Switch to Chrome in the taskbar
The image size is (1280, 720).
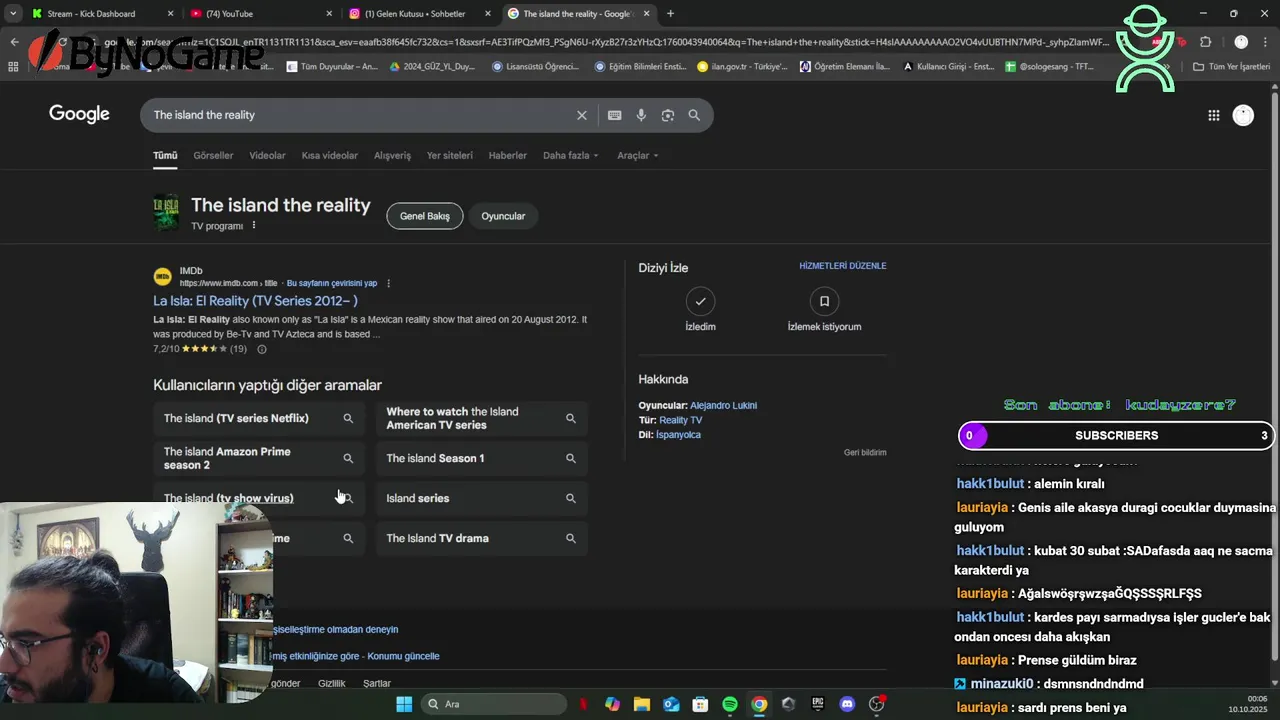759,704
